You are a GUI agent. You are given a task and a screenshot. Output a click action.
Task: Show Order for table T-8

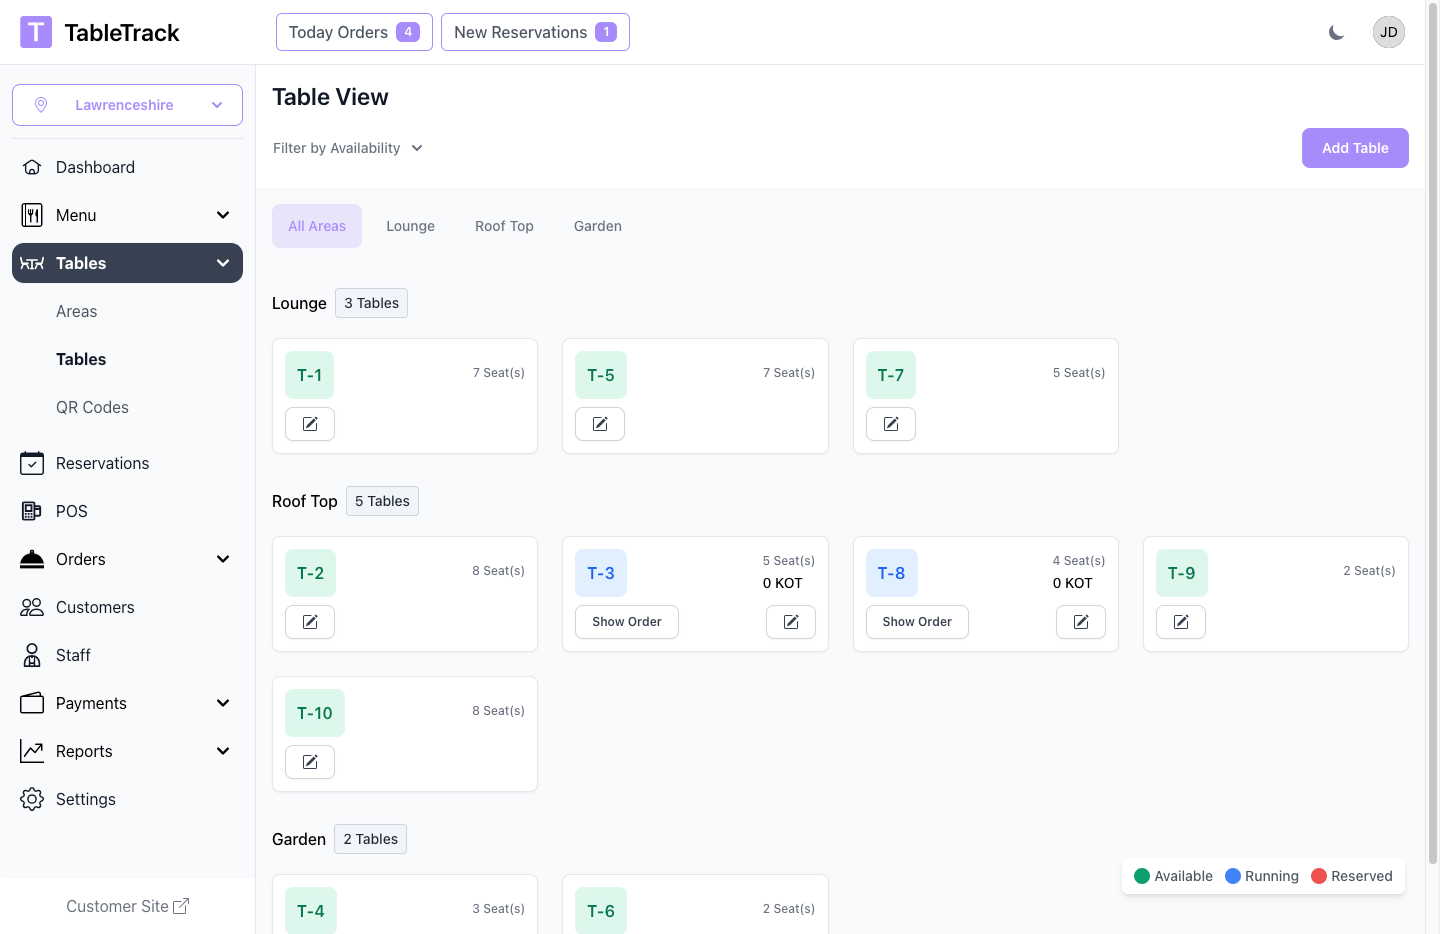(916, 622)
